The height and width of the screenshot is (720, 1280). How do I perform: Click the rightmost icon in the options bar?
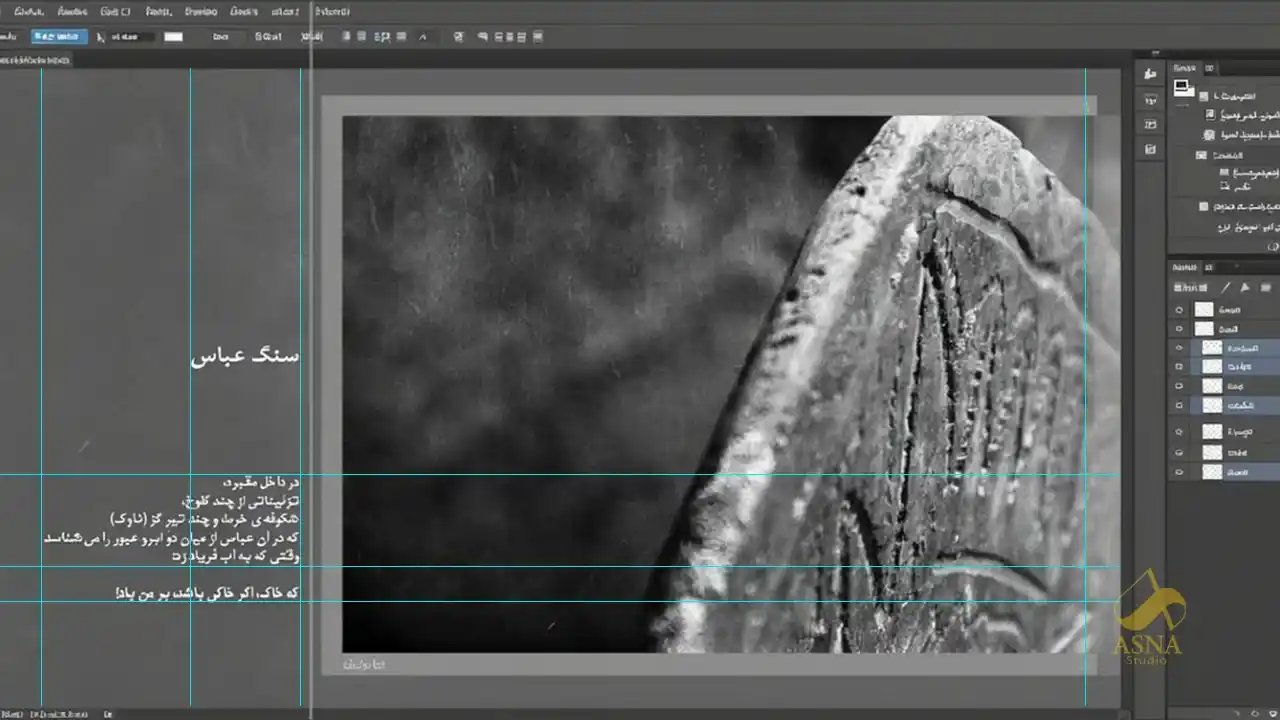click(538, 37)
